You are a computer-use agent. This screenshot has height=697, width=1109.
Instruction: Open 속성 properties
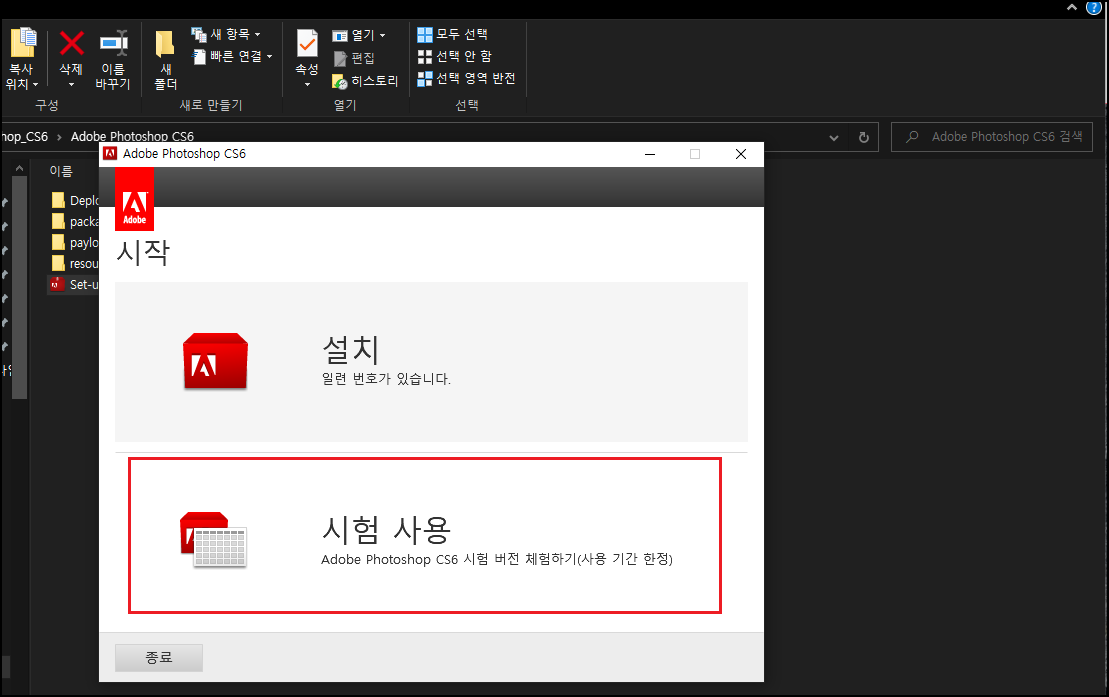[x=307, y=51]
